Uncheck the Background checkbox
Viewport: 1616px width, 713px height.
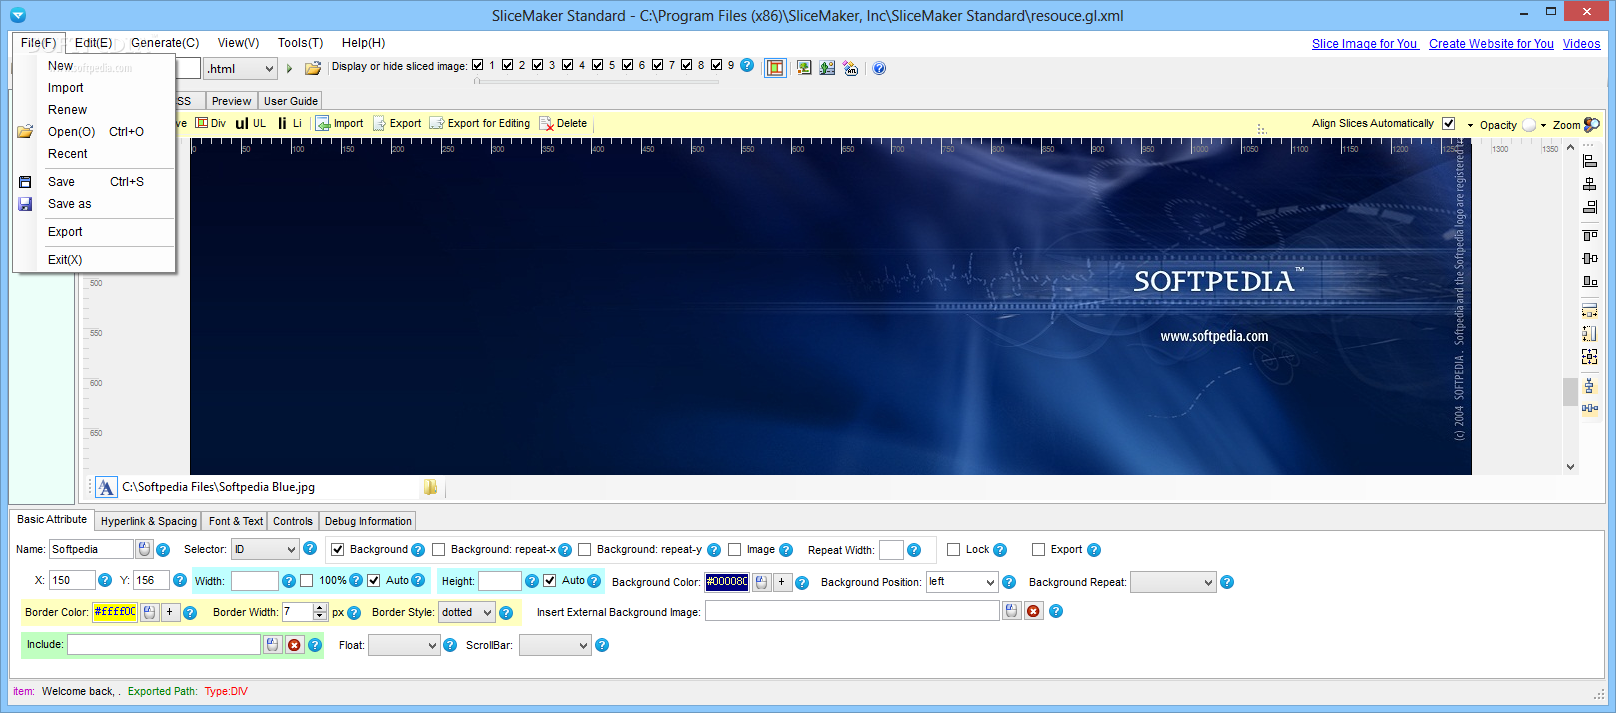coord(338,549)
